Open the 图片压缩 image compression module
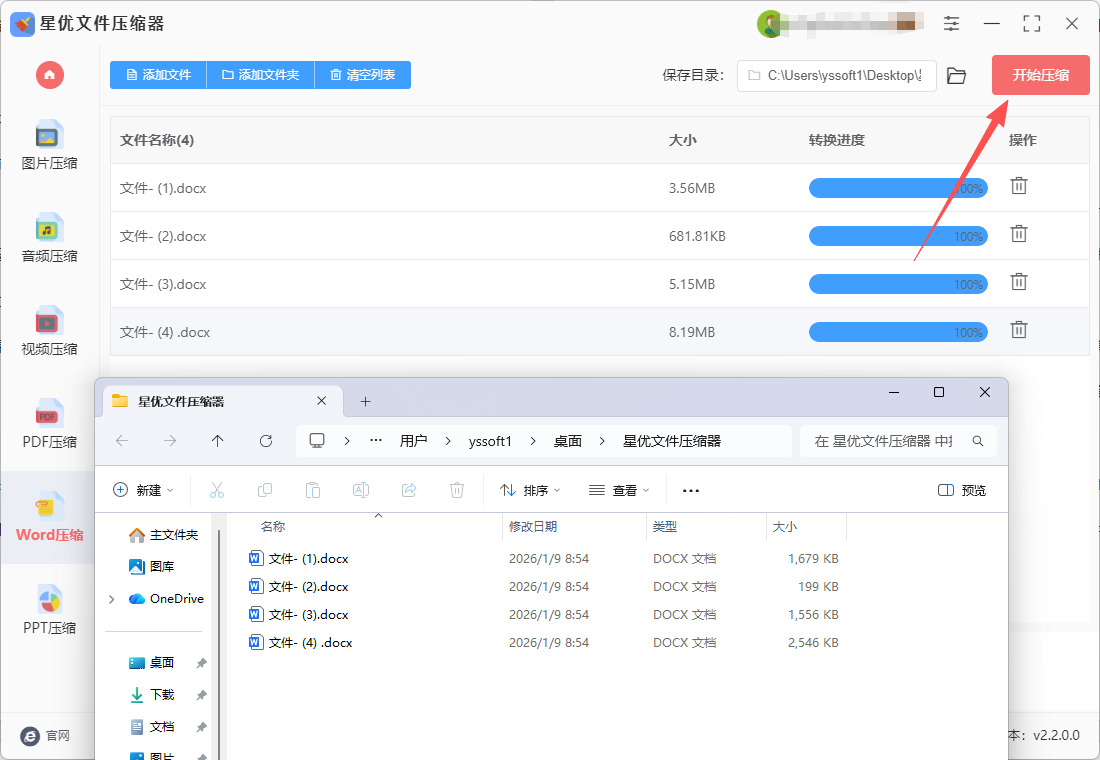This screenshot has width=1100, height=760. tap(49, 145)
